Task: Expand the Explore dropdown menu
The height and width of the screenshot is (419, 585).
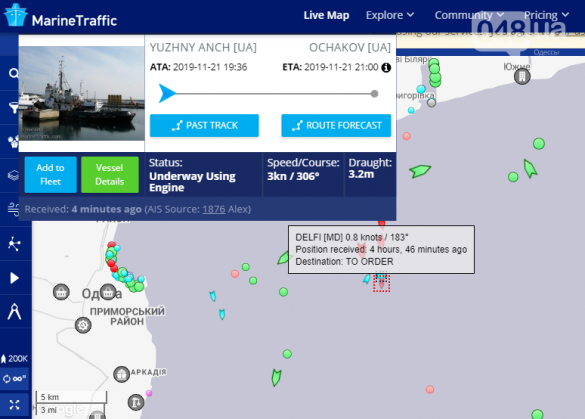Action: click(390, 15)
